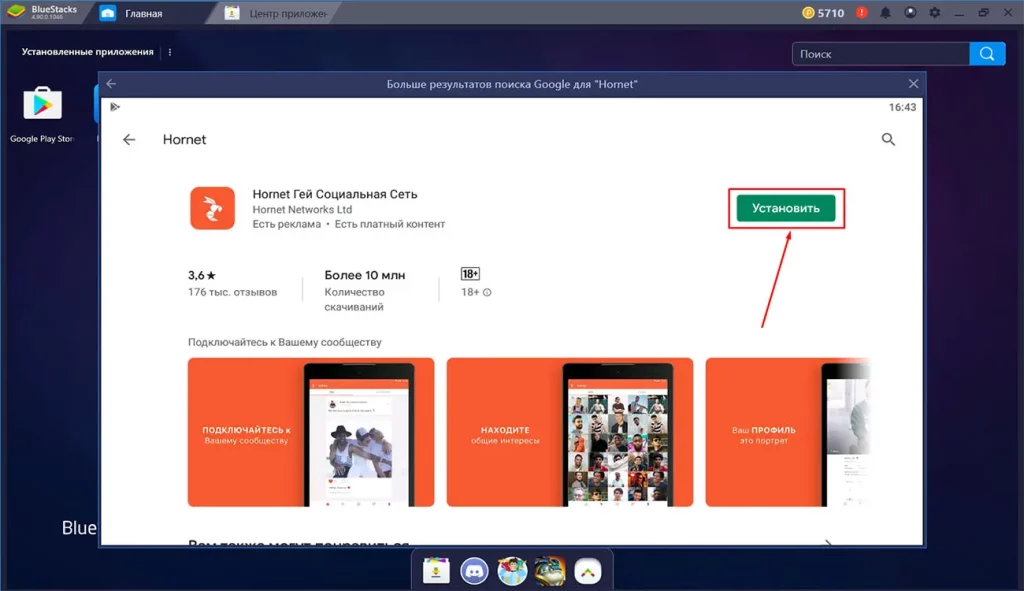Viewport: 1024px width, 591px height.
Task: Open Hornet Networks Ltd developer link
Action: coord(302,210)
